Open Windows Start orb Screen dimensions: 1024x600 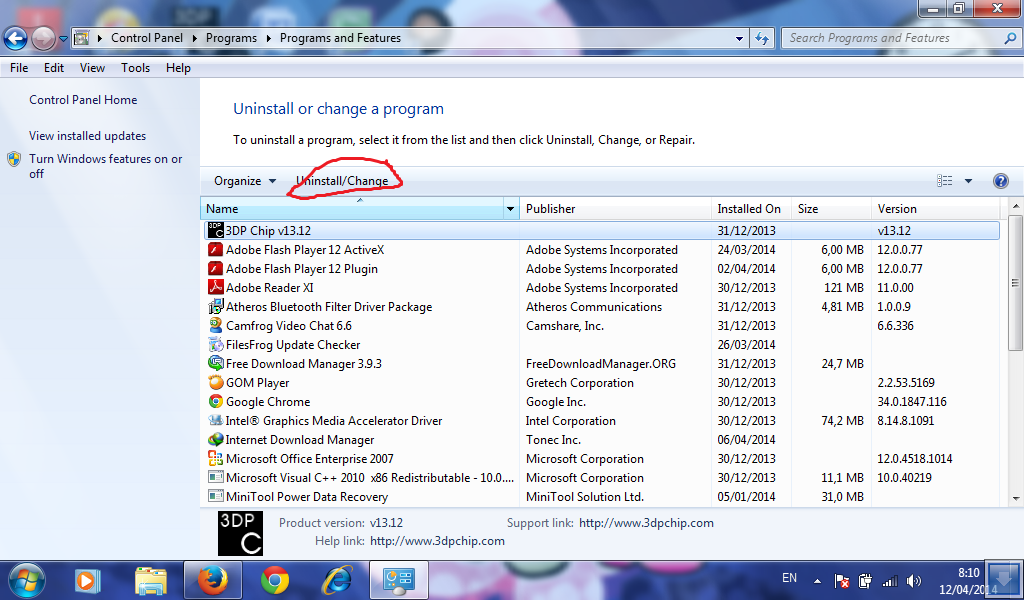tap(26, 580)
